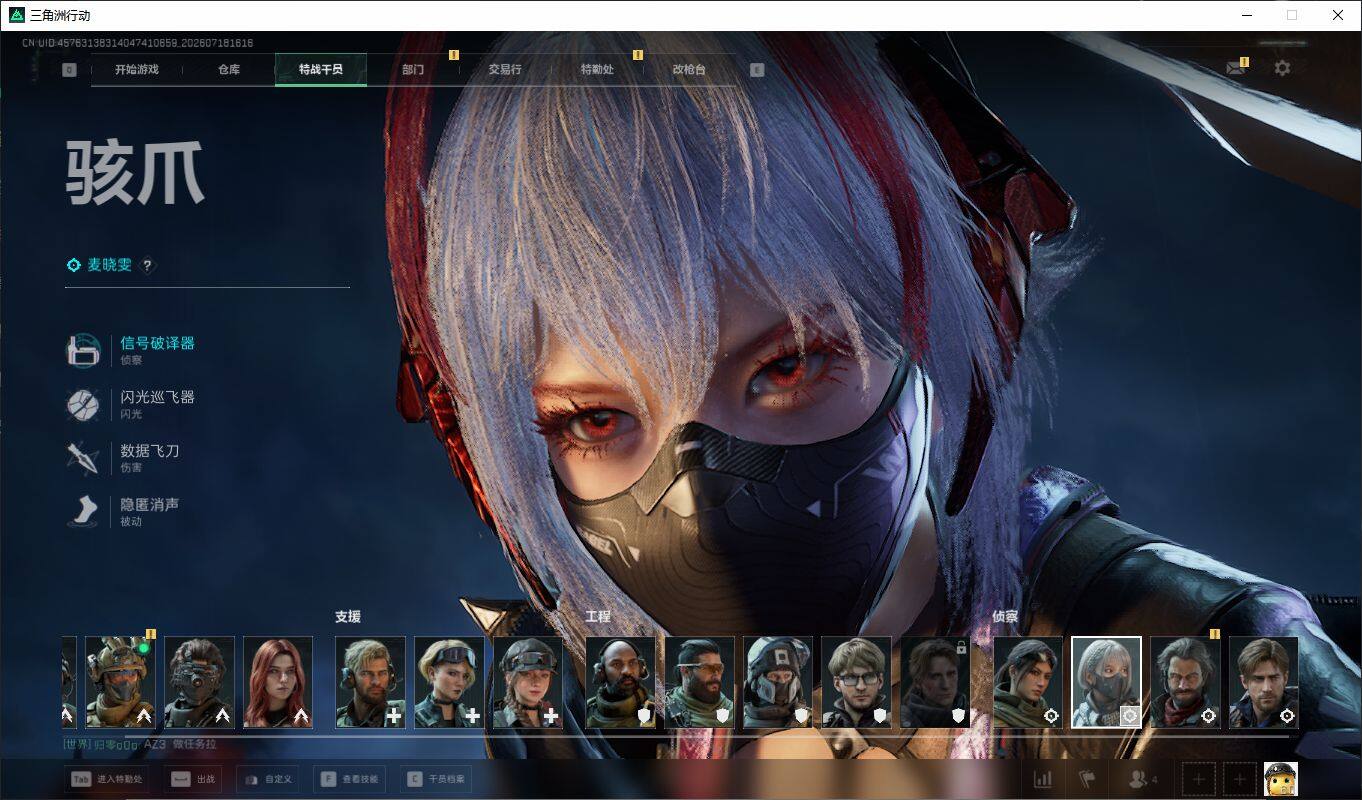The width and height of the screenshot is (1362, 800).
Task: Select the locked engineer operator portrait
Action: coord(936,682)
